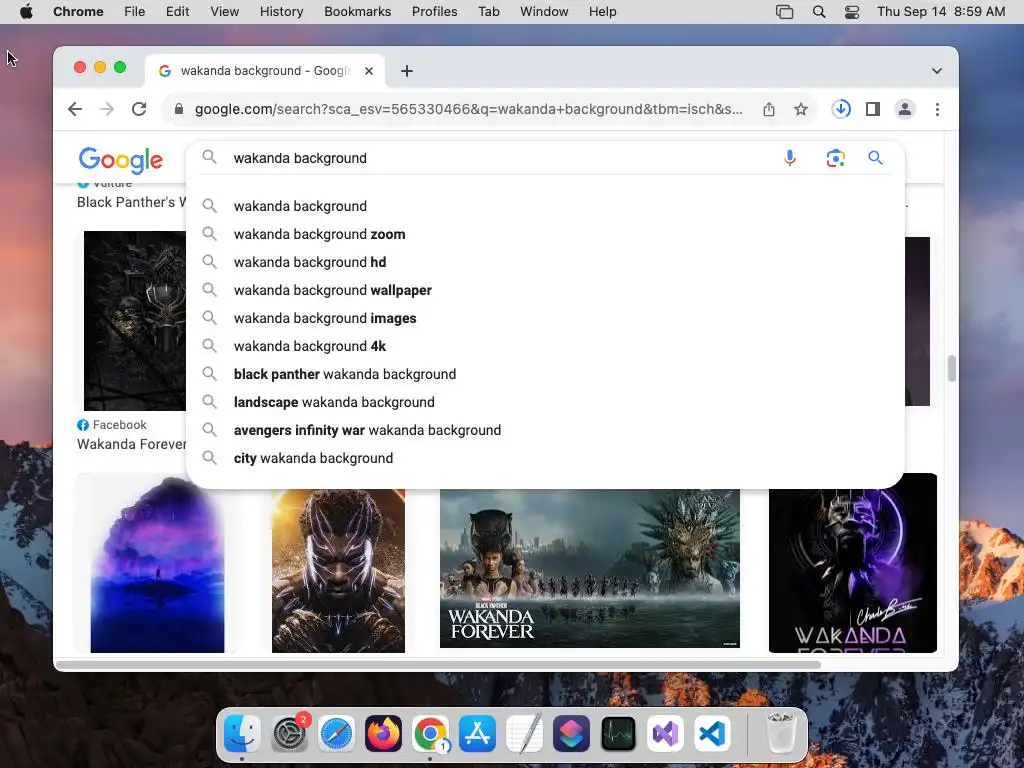
Task: Open the Bookmarks menu
Action: point(357,12)
